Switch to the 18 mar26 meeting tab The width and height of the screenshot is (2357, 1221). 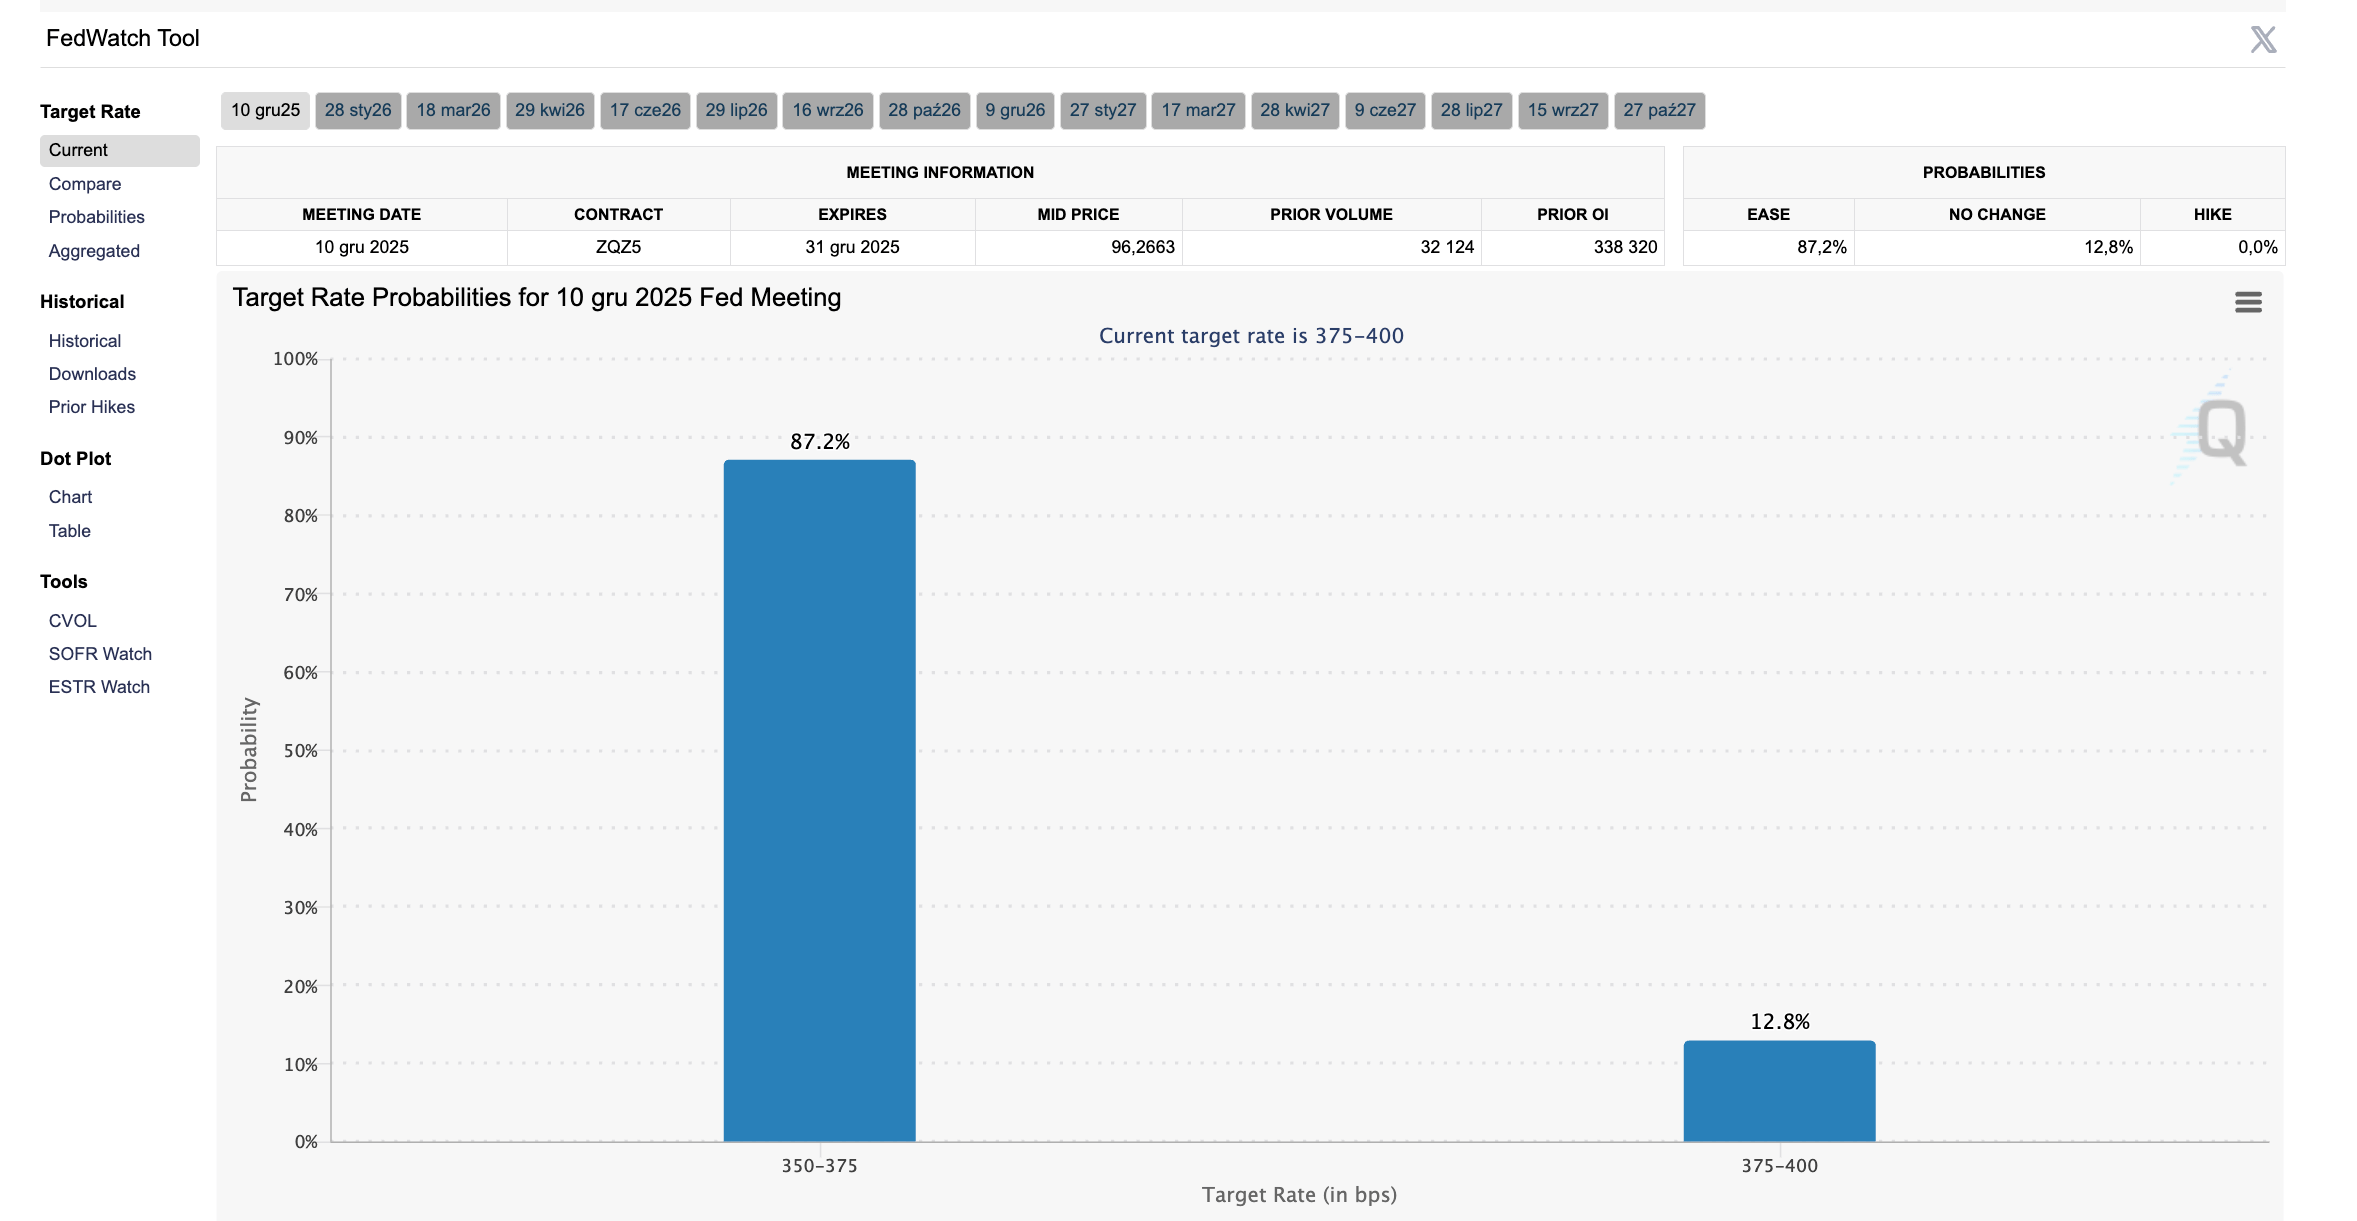[x=453, y=110]
